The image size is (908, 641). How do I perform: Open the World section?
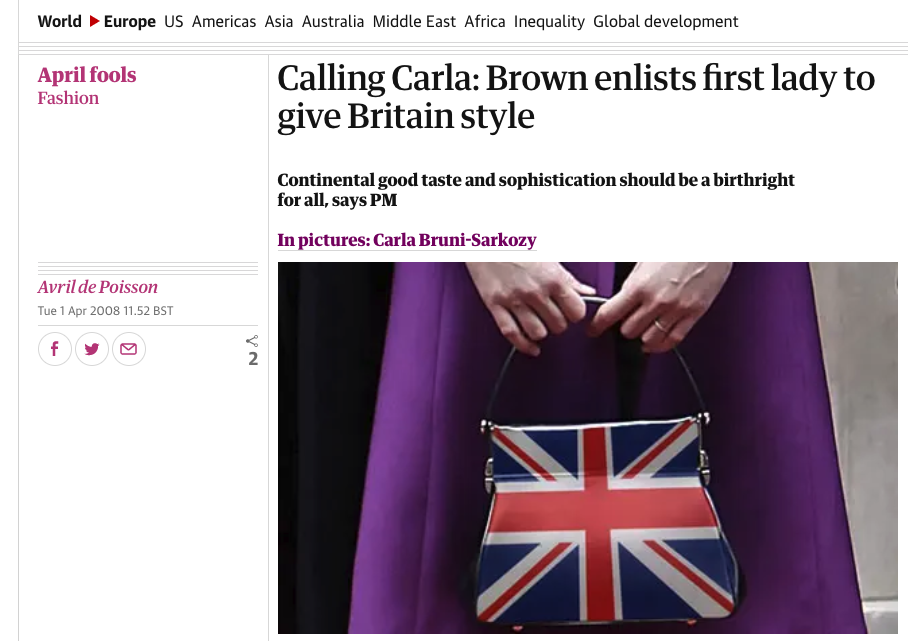[x=59, y=21]
